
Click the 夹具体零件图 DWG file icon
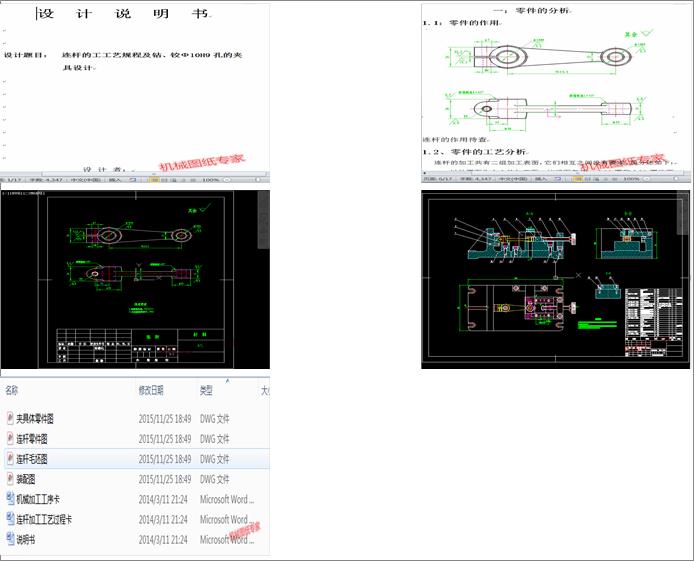click(x=9, y=418)
